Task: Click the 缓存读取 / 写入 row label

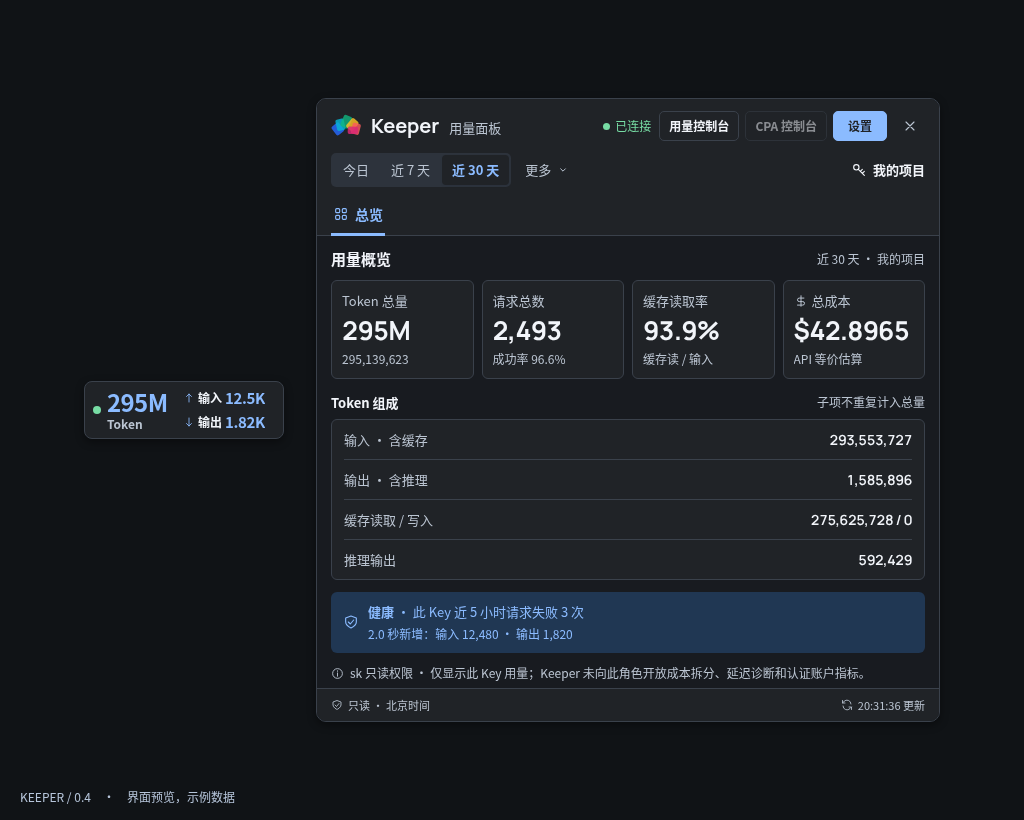Action: (388, 520)
